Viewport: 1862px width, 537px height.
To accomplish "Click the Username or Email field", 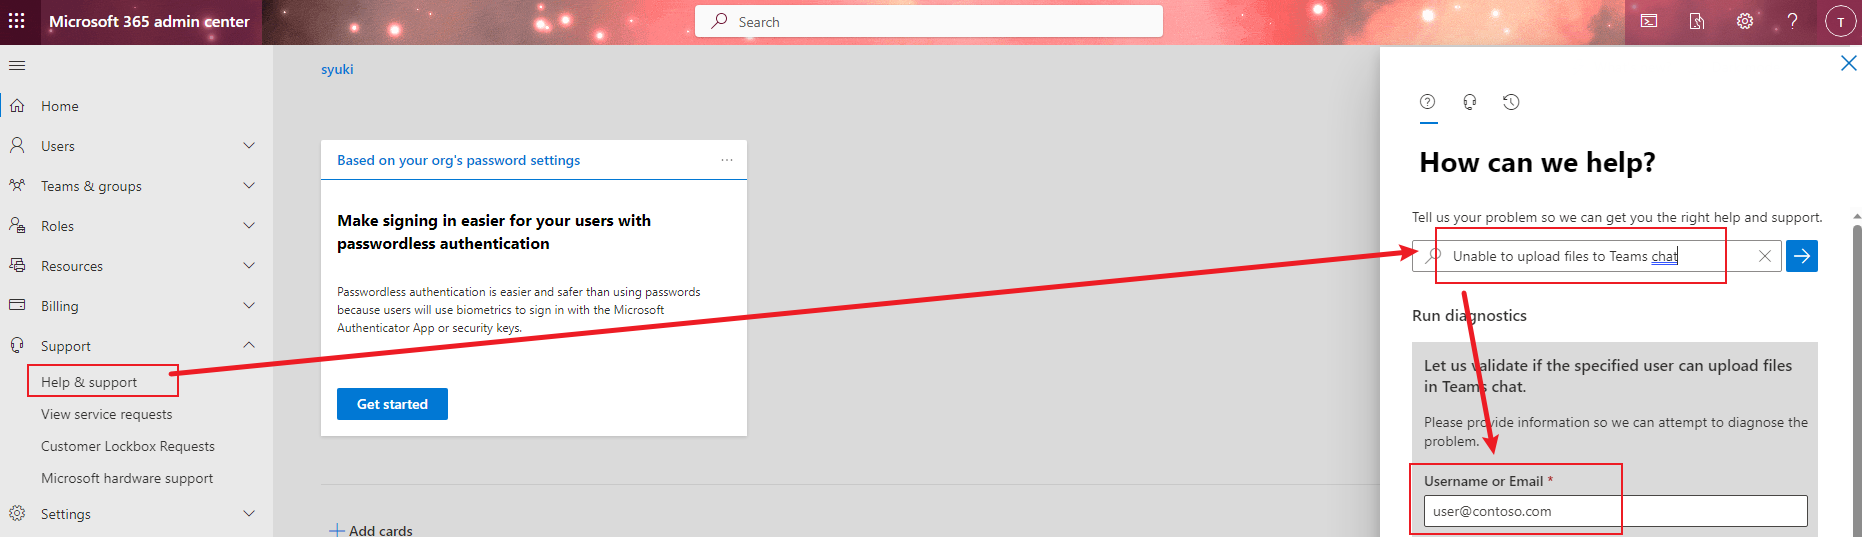I will point(1615,511).
